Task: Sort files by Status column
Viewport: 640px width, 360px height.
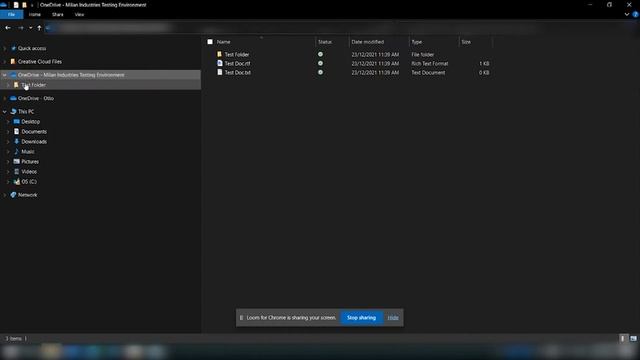Action: click(x=325, y=42)
